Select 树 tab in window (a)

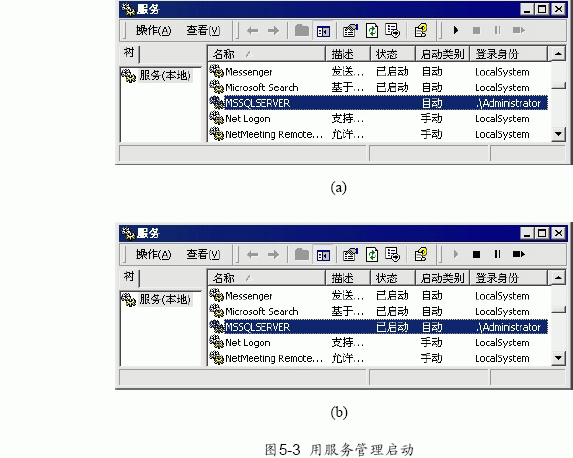click(x=129, y=53)
